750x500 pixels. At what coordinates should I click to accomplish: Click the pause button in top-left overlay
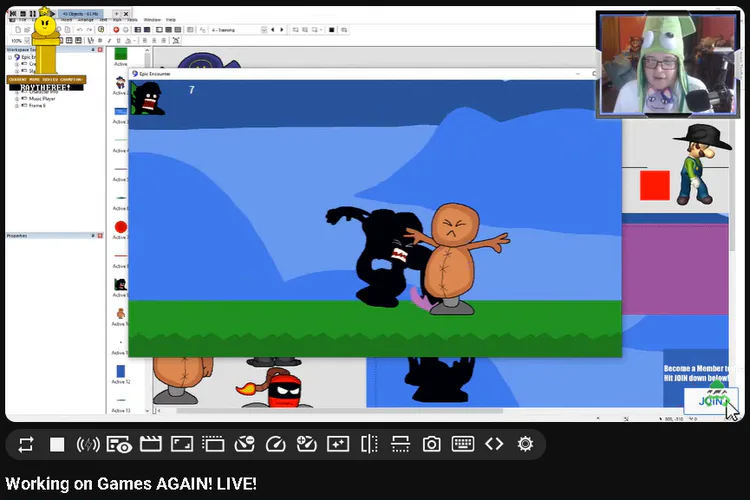click(33, 14)
